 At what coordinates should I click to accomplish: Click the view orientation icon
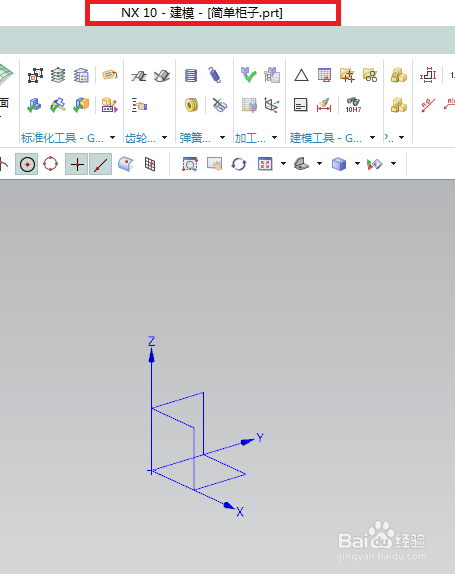(302, 164)
